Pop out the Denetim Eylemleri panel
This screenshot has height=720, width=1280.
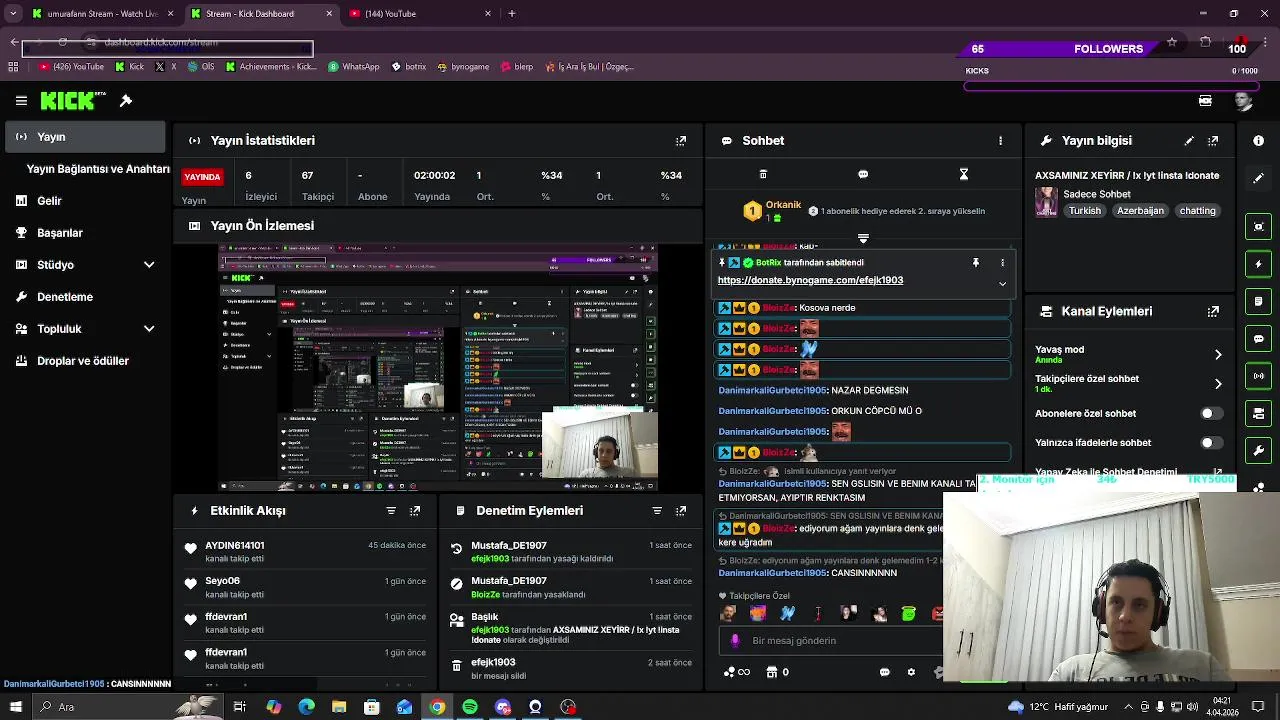681,511
